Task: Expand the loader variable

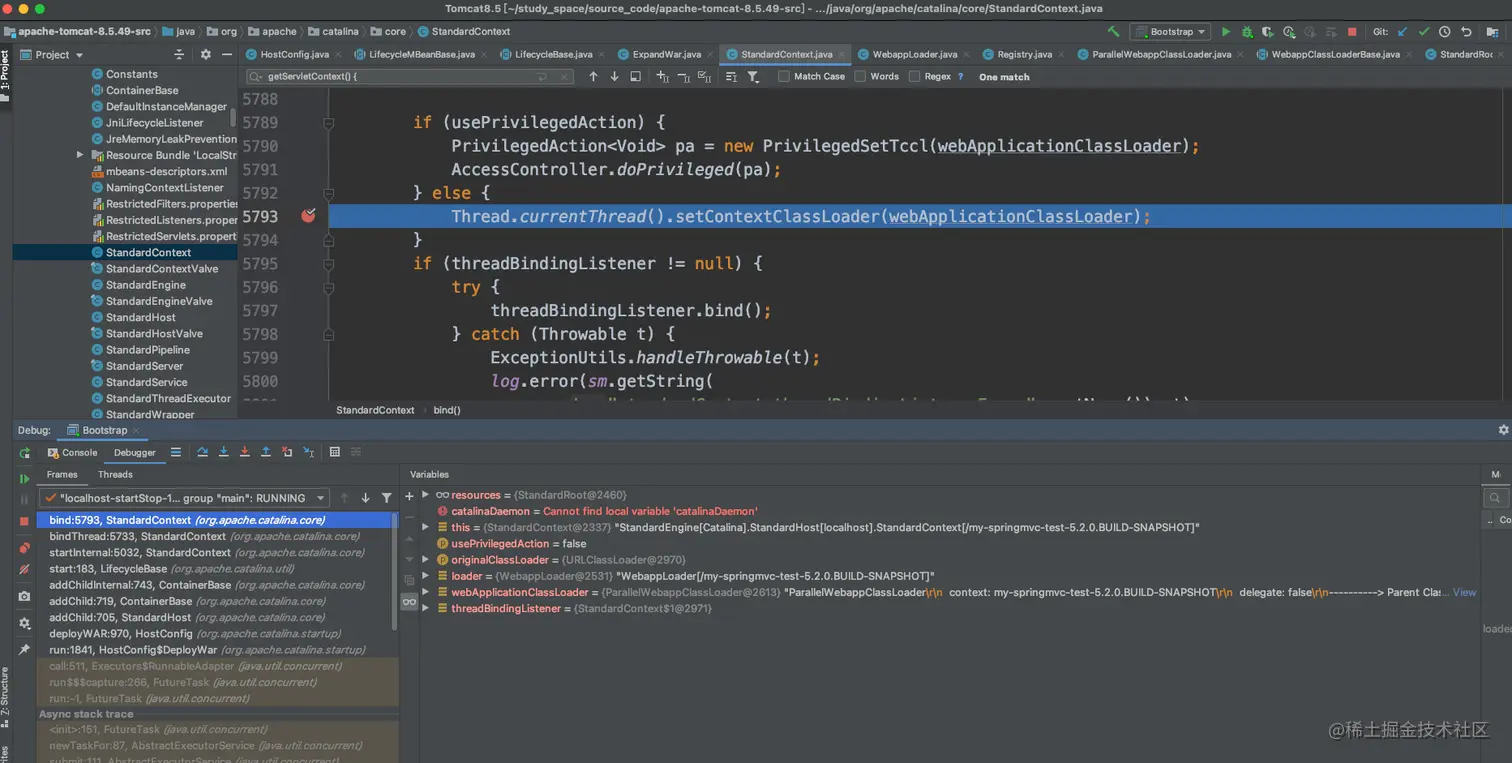Action: [425, 575]
